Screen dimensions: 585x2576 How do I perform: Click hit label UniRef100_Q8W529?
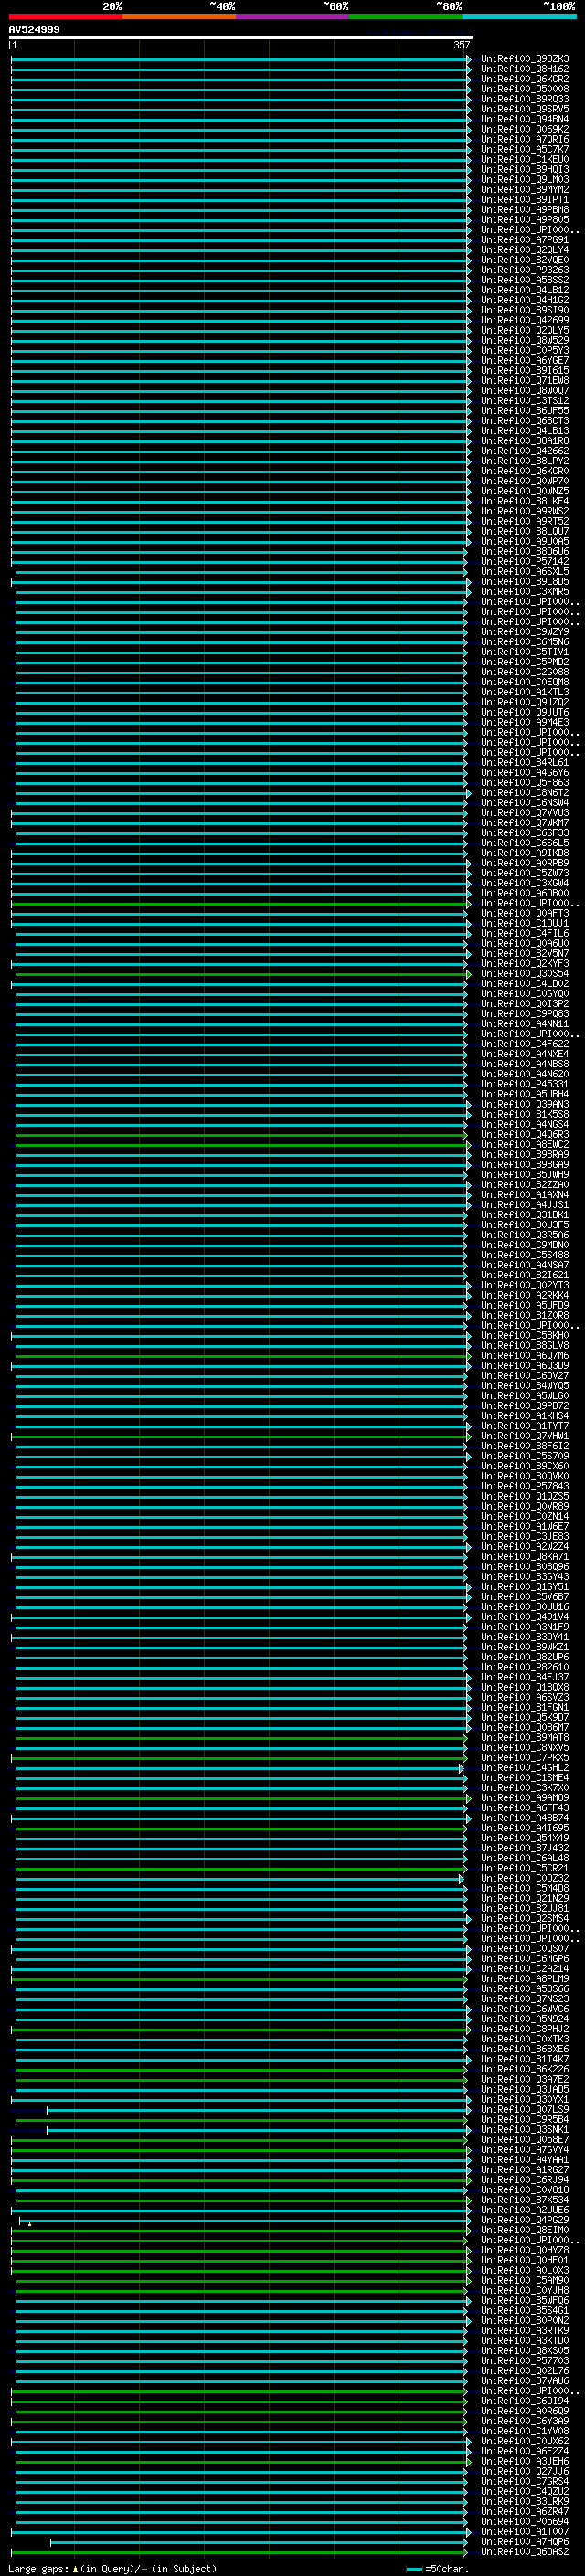525,340
